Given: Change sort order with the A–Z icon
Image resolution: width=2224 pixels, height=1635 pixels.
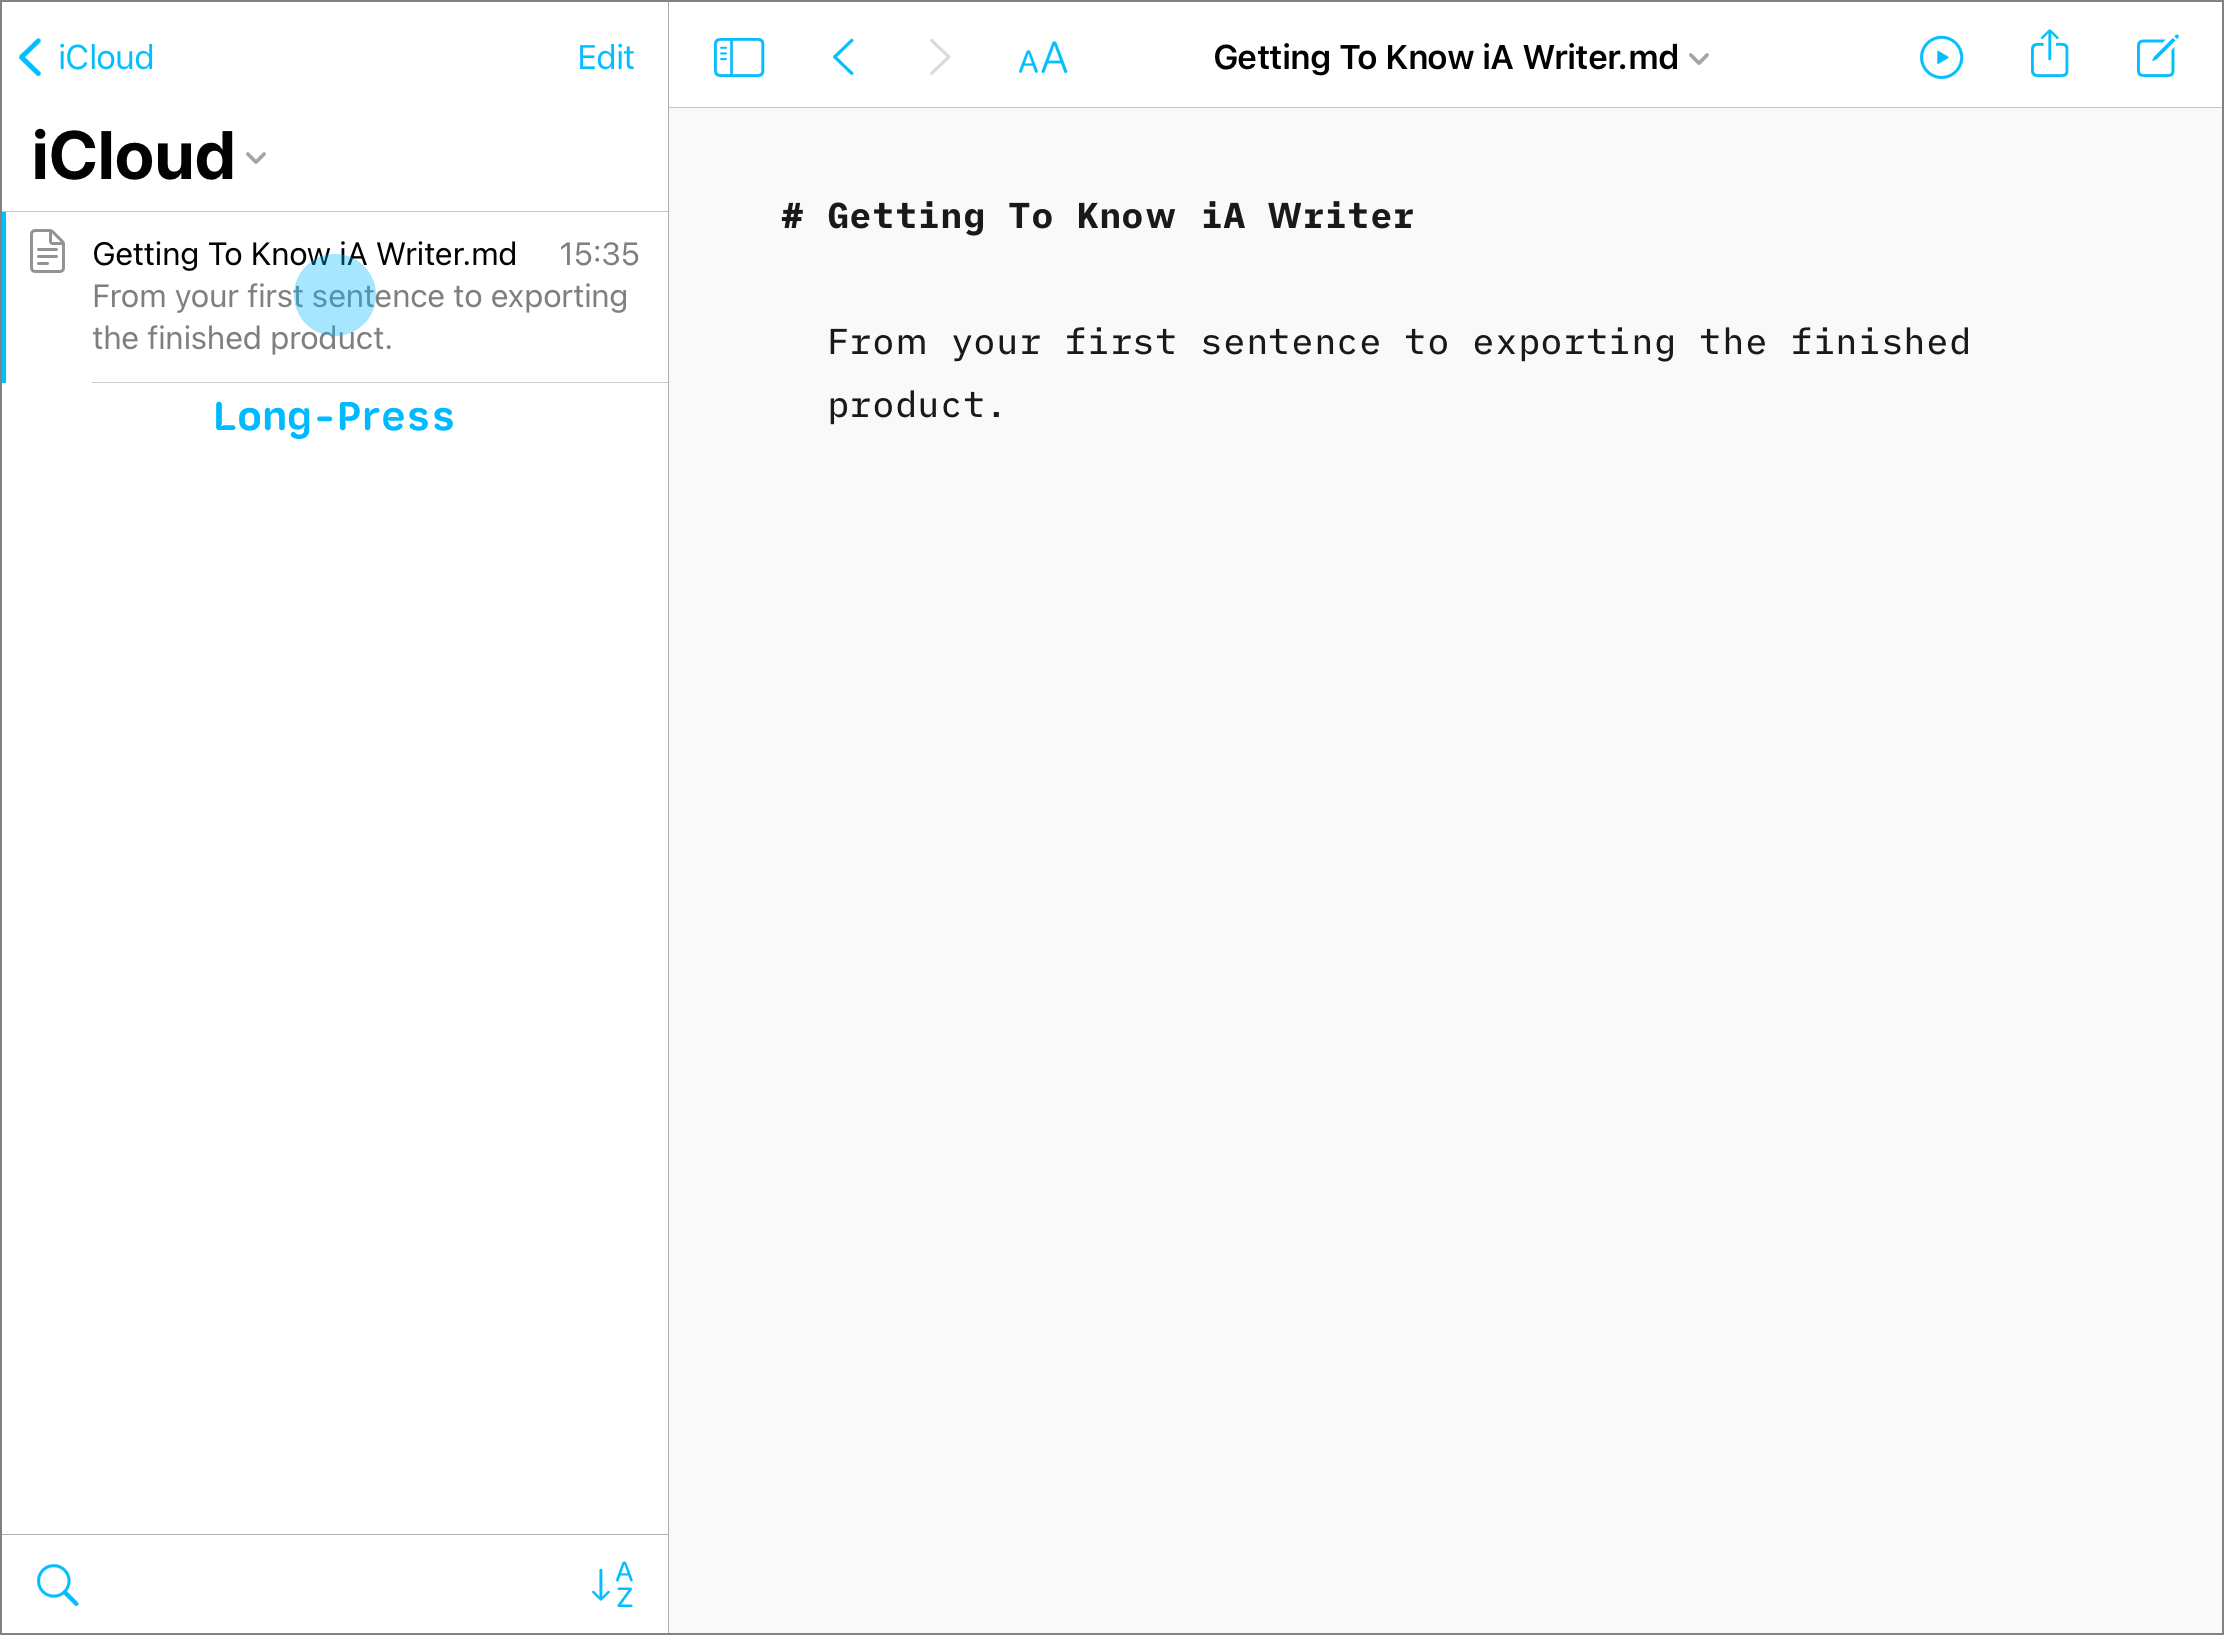Looking at the screenshot, I should (x=612, y=1585).
